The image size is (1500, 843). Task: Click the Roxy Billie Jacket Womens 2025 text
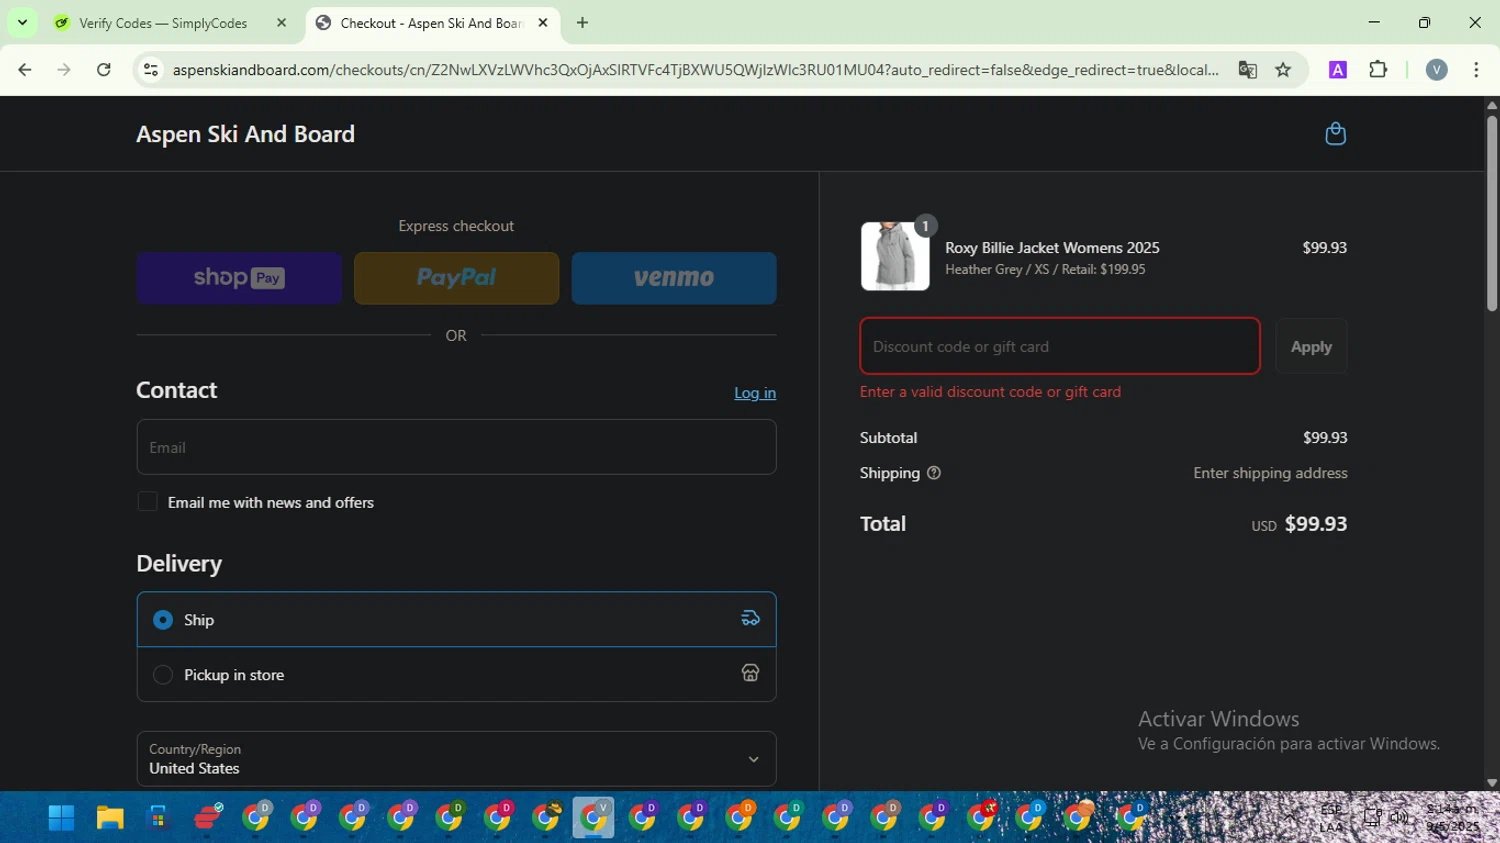point(1052,248)
